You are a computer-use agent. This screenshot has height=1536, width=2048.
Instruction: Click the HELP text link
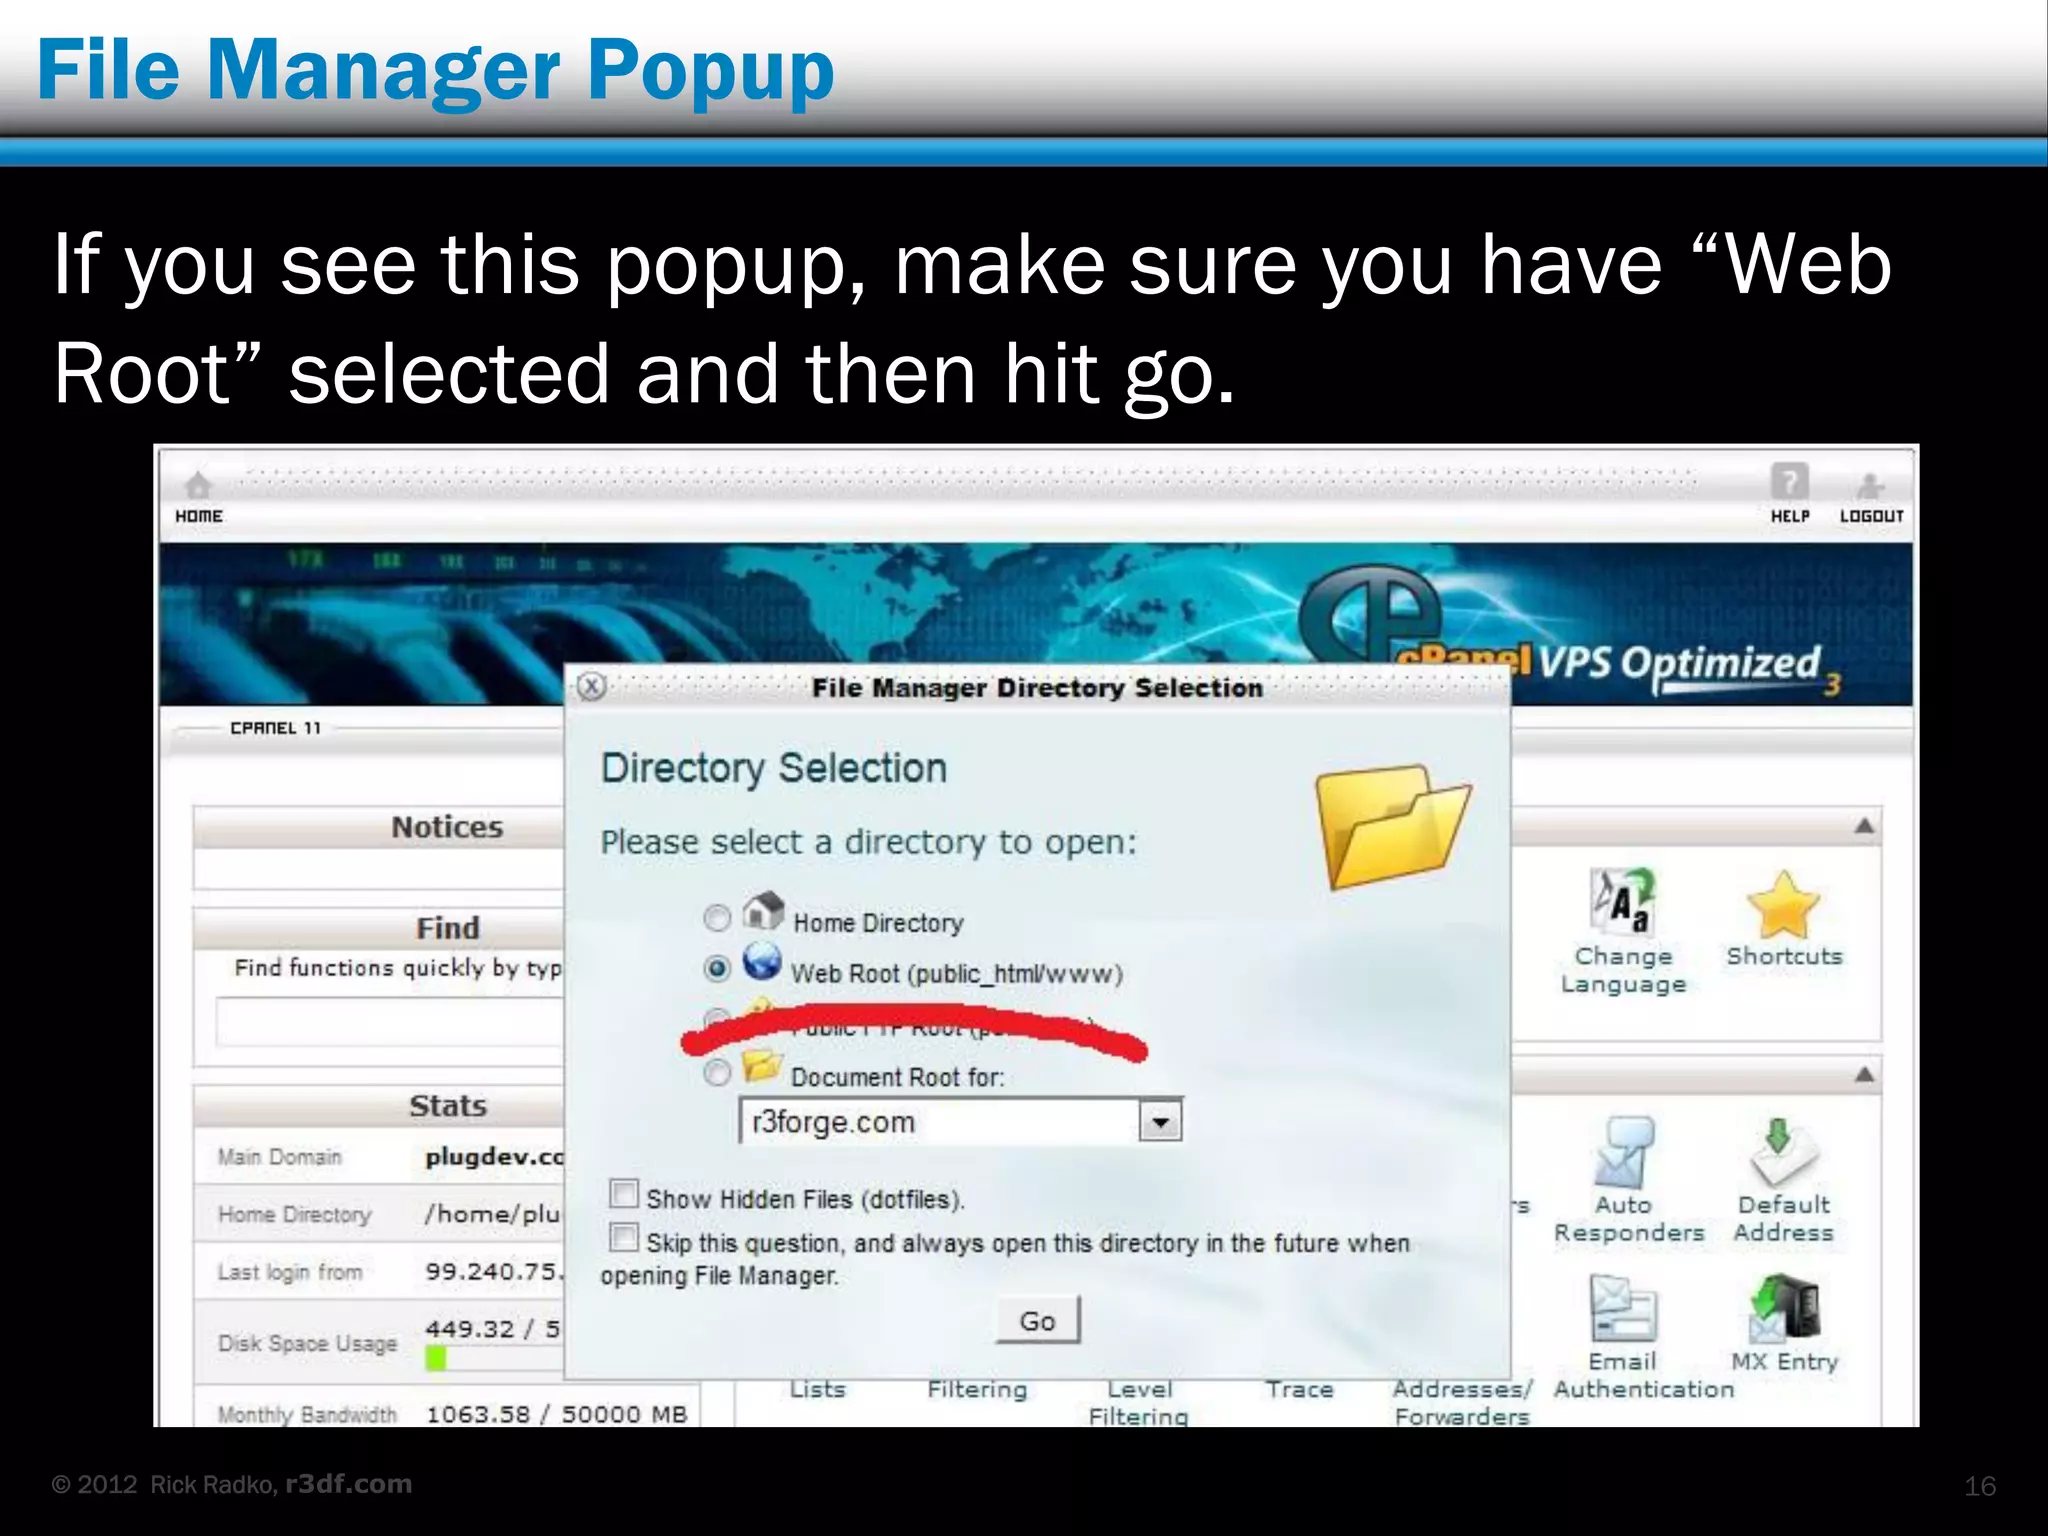[1790, 516]
